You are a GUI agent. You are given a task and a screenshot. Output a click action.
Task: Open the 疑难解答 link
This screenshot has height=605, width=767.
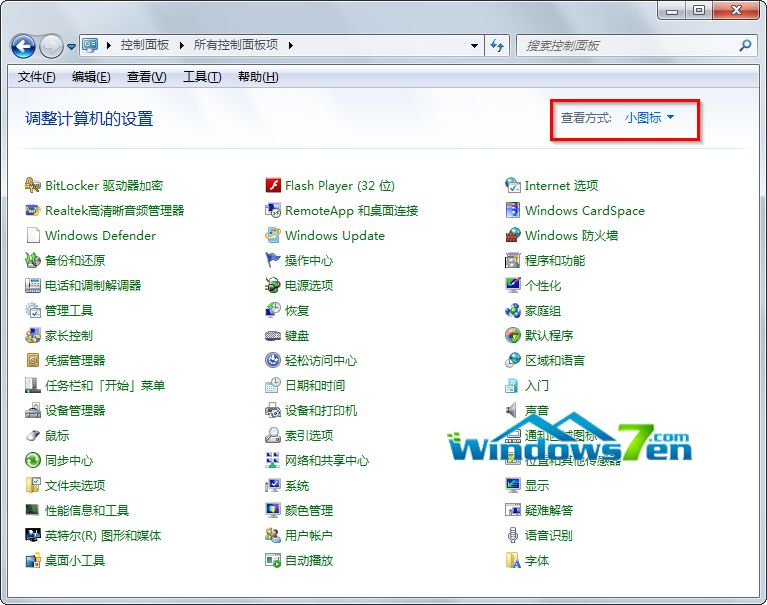[549, 511]
